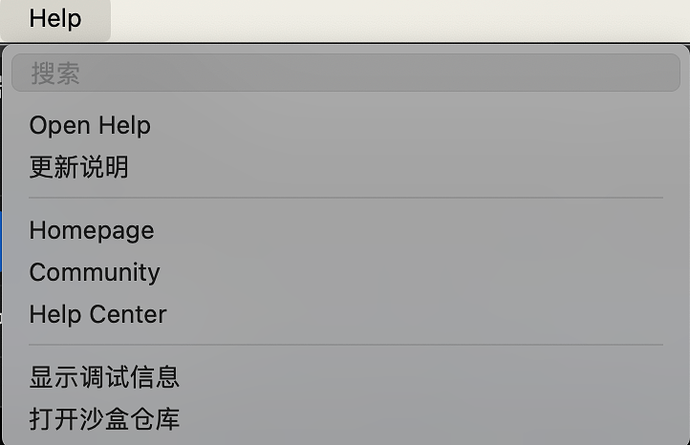Launch the Open Help documentation entry
This screenshot has height=445, width=690.
coord(90,126)
